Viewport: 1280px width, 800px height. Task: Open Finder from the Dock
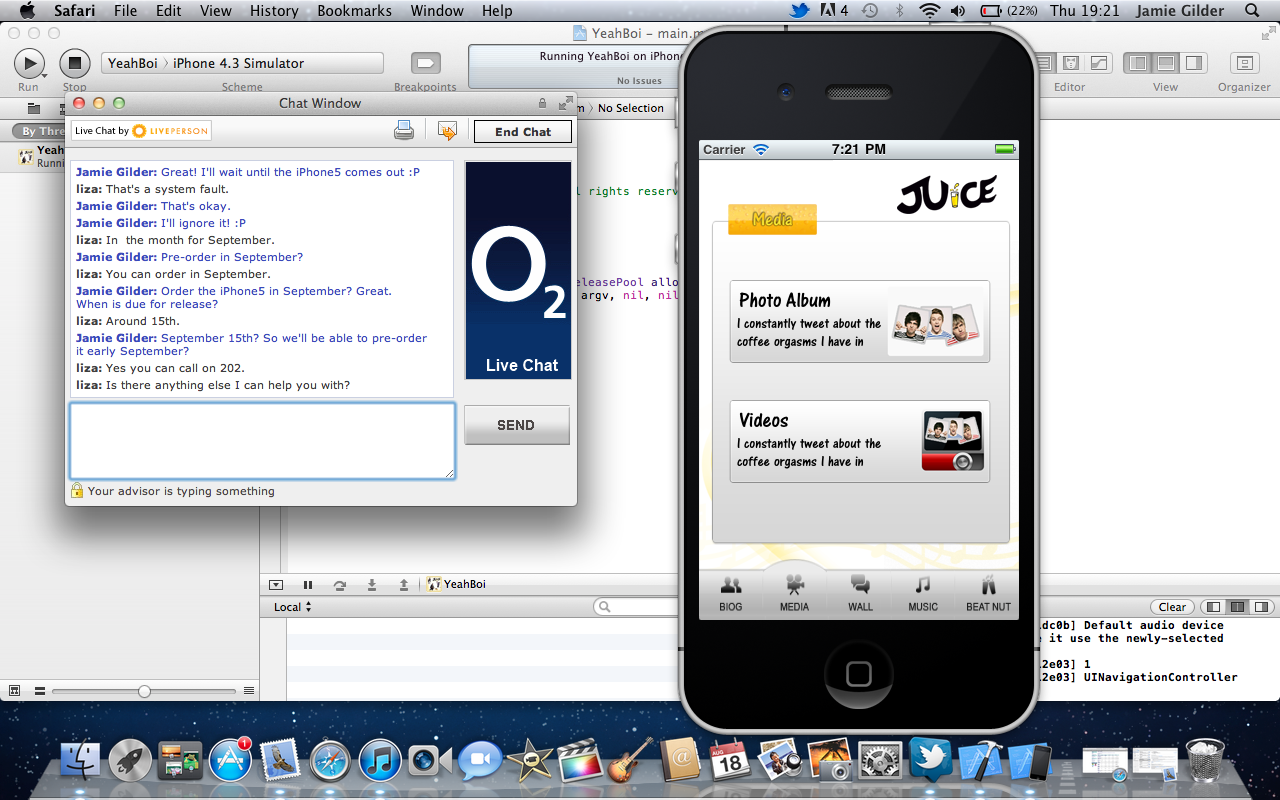pyautogui.click(x=80, y=762)
